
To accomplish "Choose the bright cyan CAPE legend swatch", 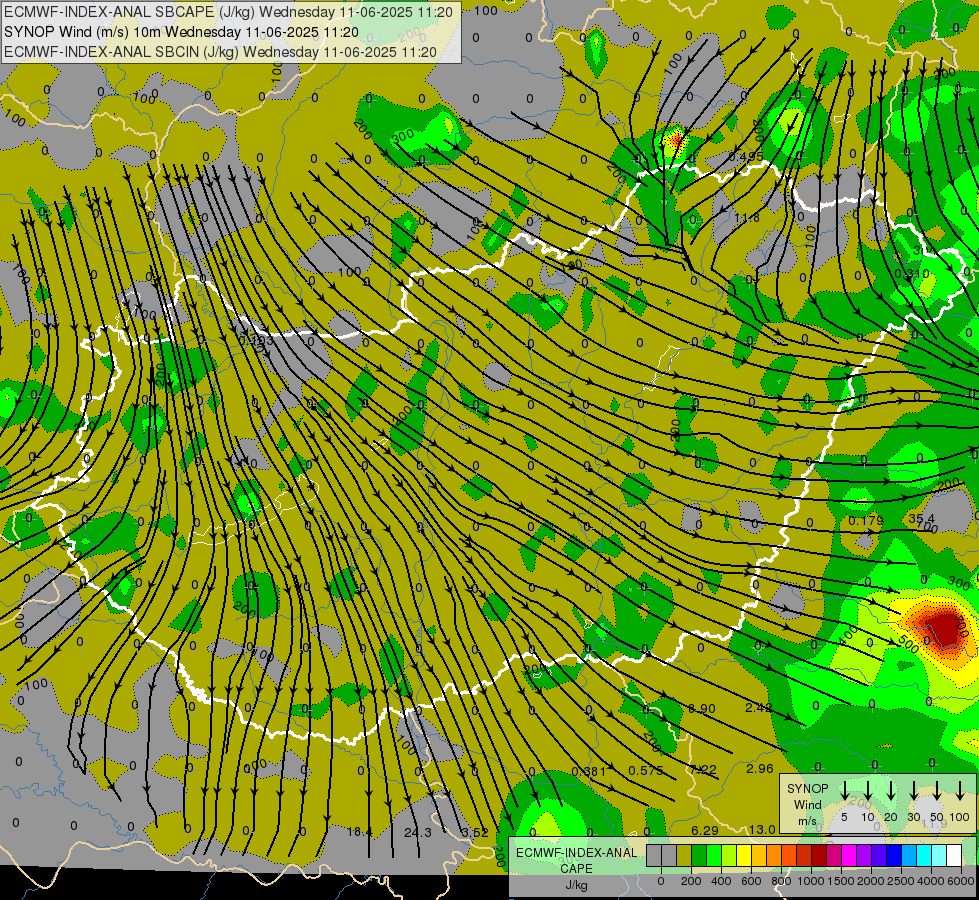I will click(x=925, y=856).
